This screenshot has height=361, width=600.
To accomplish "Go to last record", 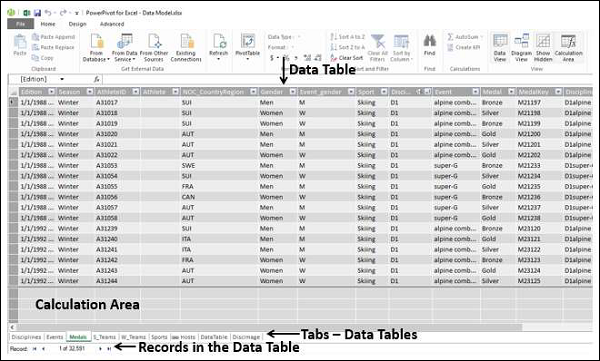I will click(x=109, y=349).
